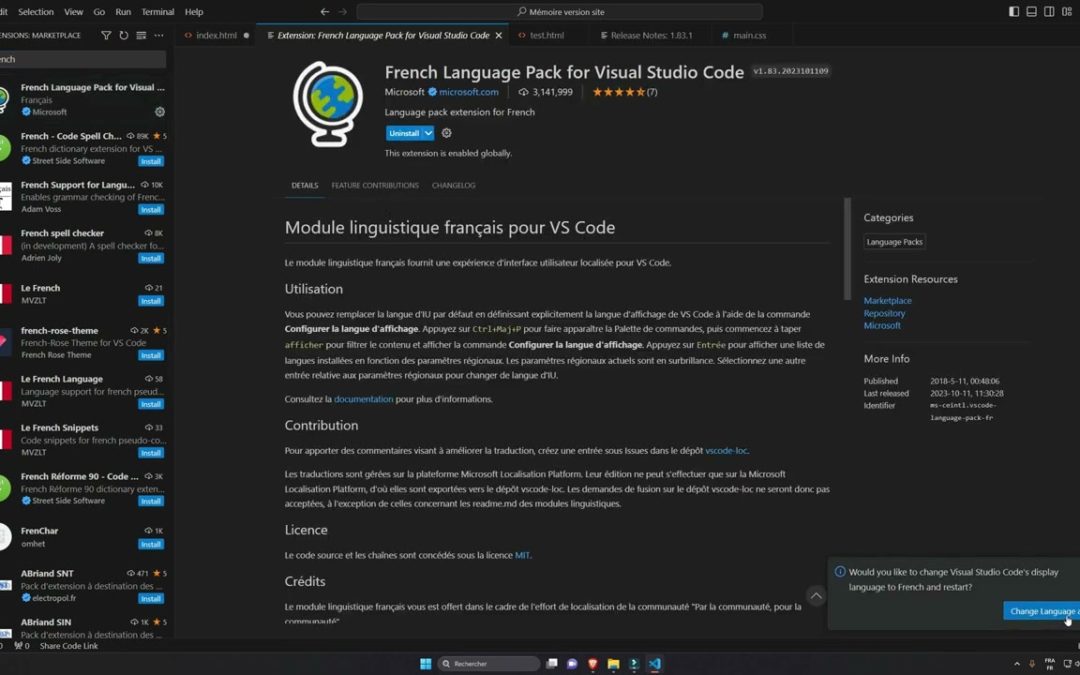Go back with the navigation arrow

[x=325, y=12]
